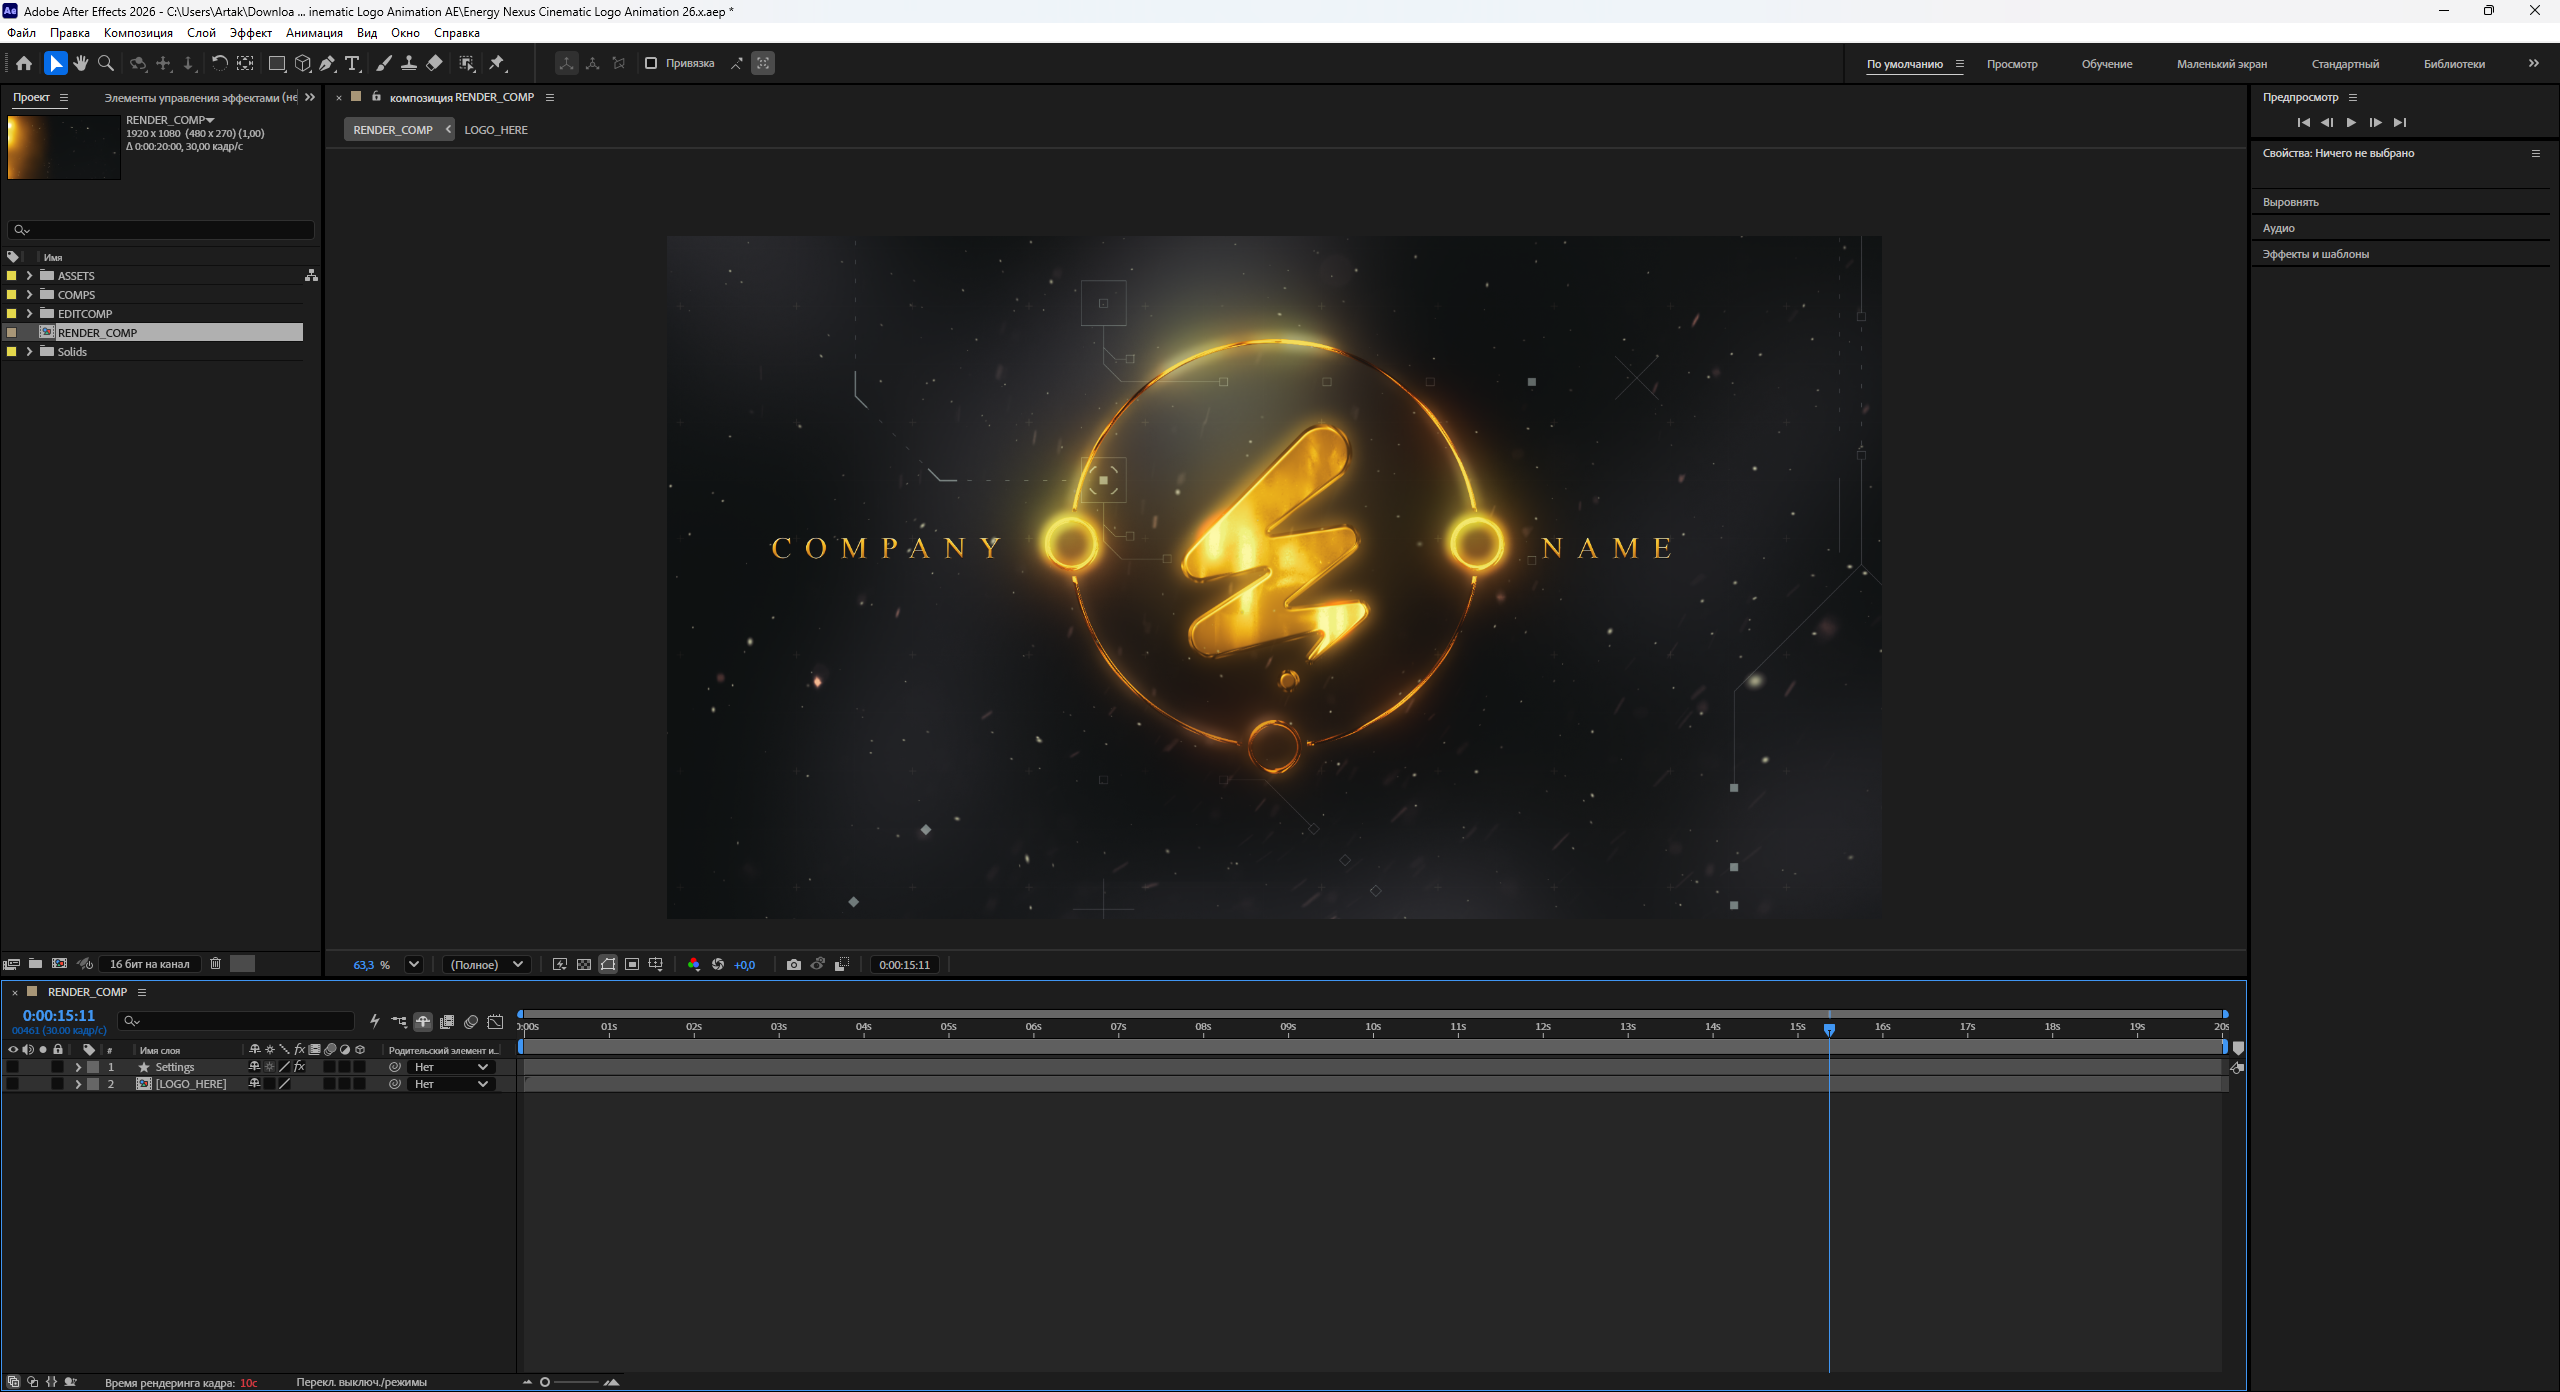Enable the Привязка snapping checkbox
Image resolution: width=2560 pixels, height=1392 pixels.
[651, 63]
